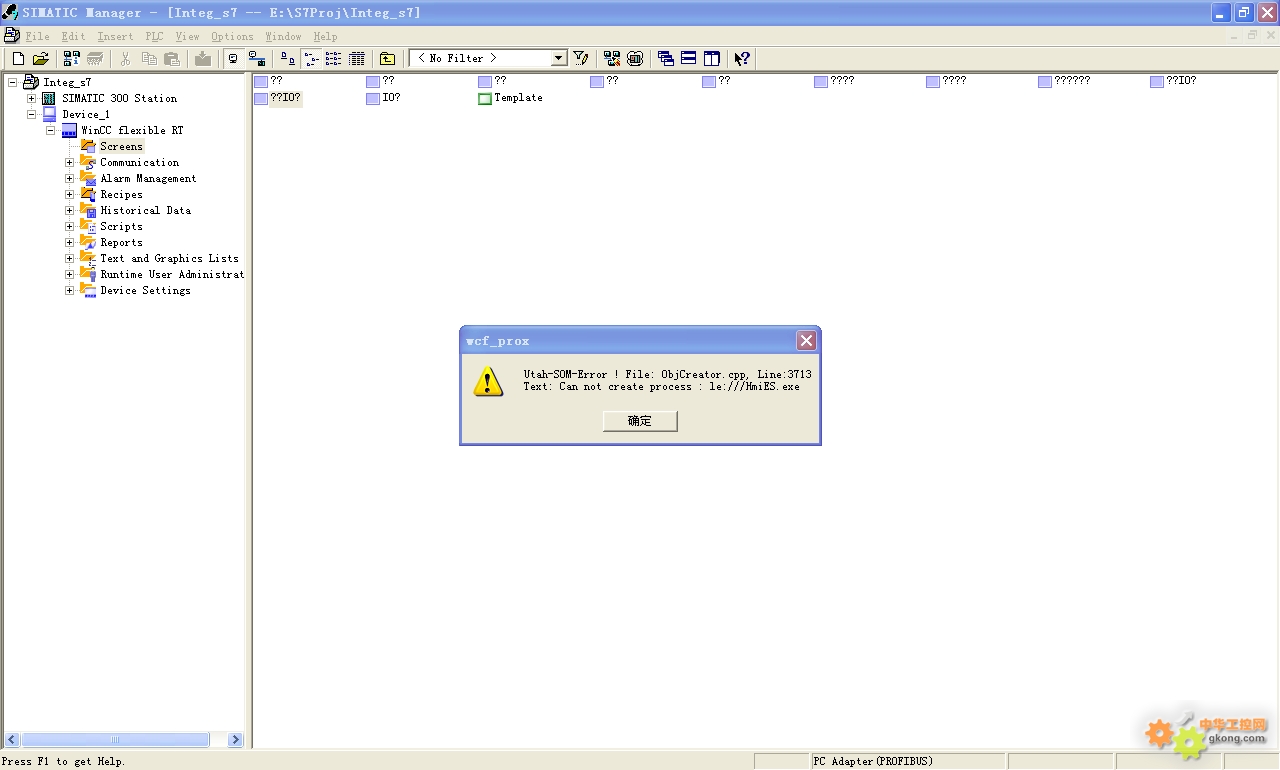Viewport: 1280px width, 770px height.
Task: Toggle the Small Icons view mode
Action: coord(311,59)
